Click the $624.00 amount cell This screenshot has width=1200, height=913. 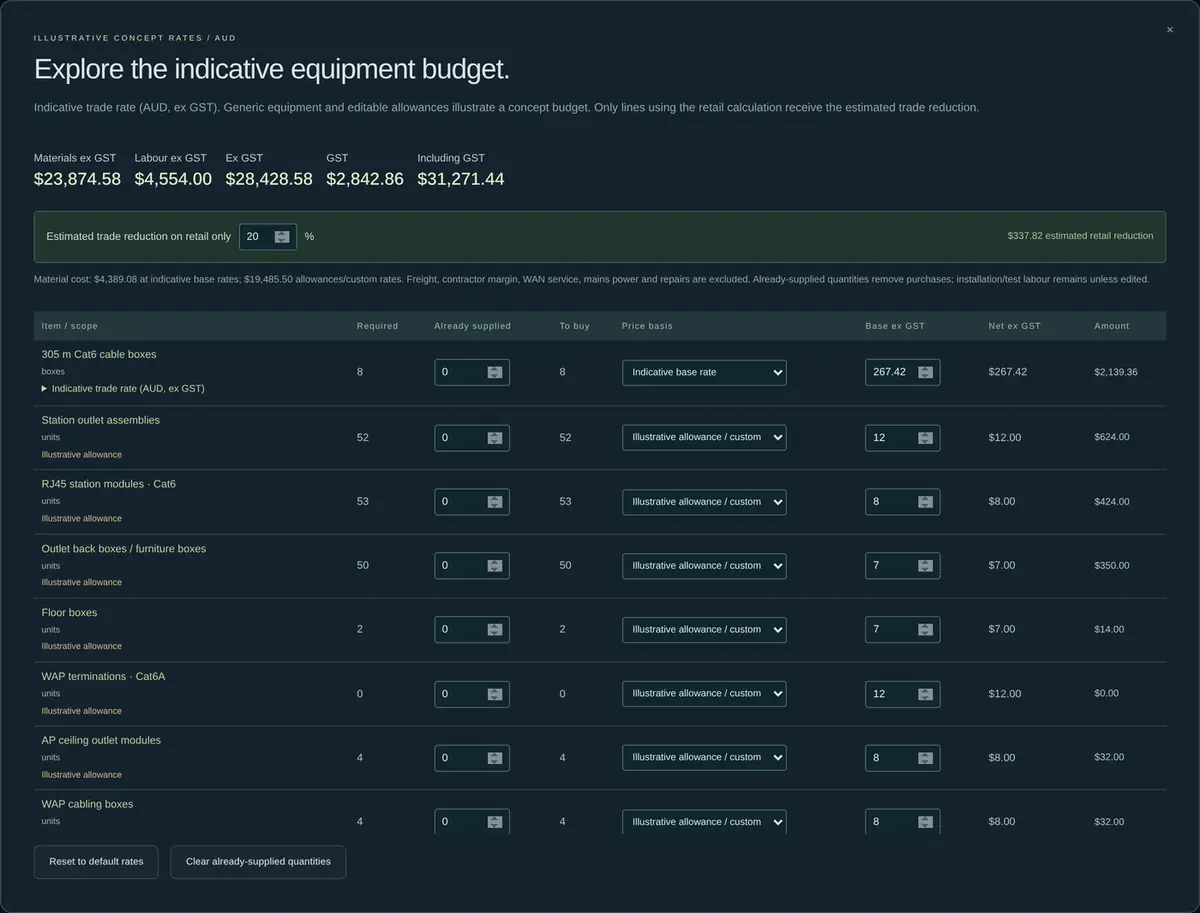[1112, 437]
